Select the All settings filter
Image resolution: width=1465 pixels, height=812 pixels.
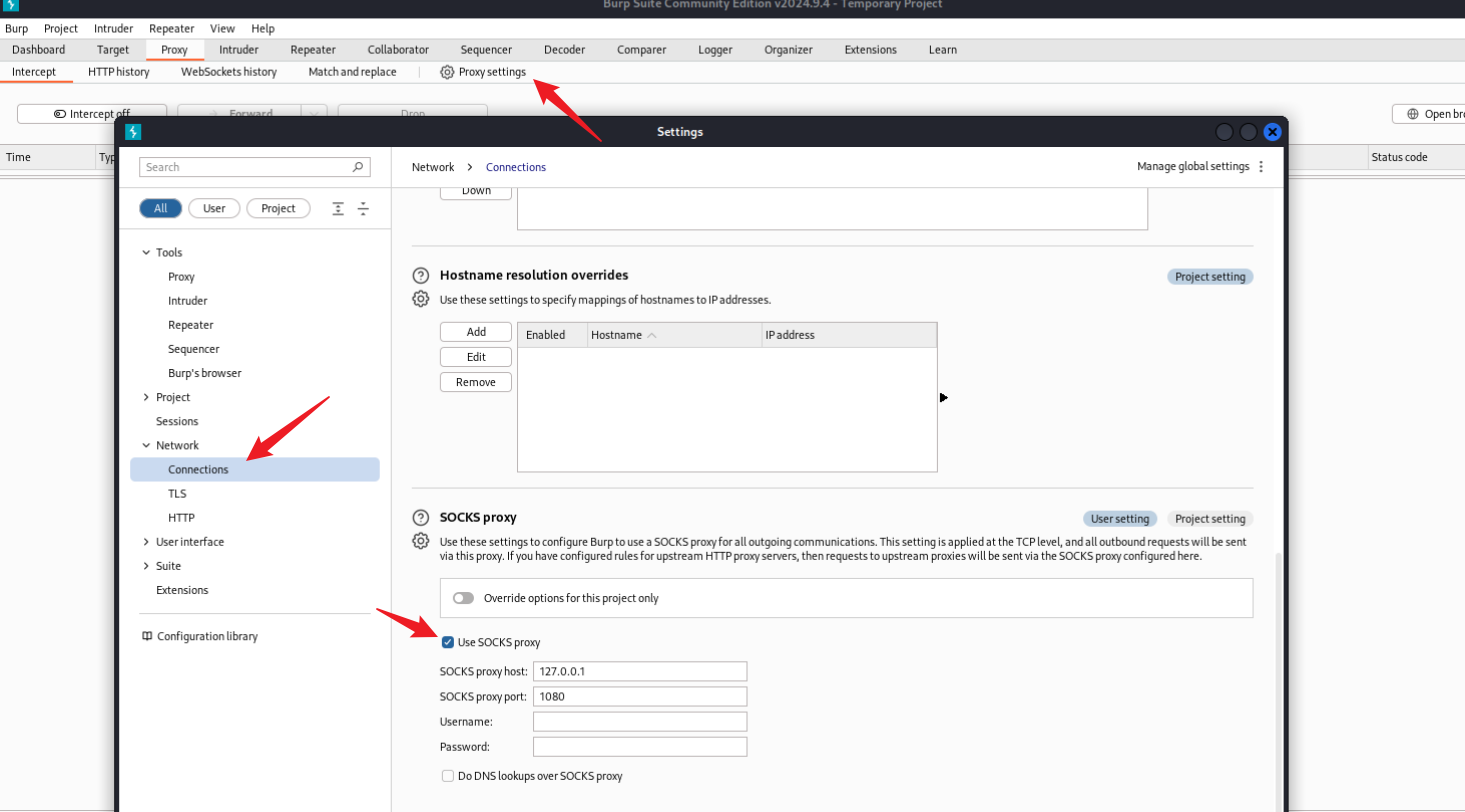[x=160, y=208]
